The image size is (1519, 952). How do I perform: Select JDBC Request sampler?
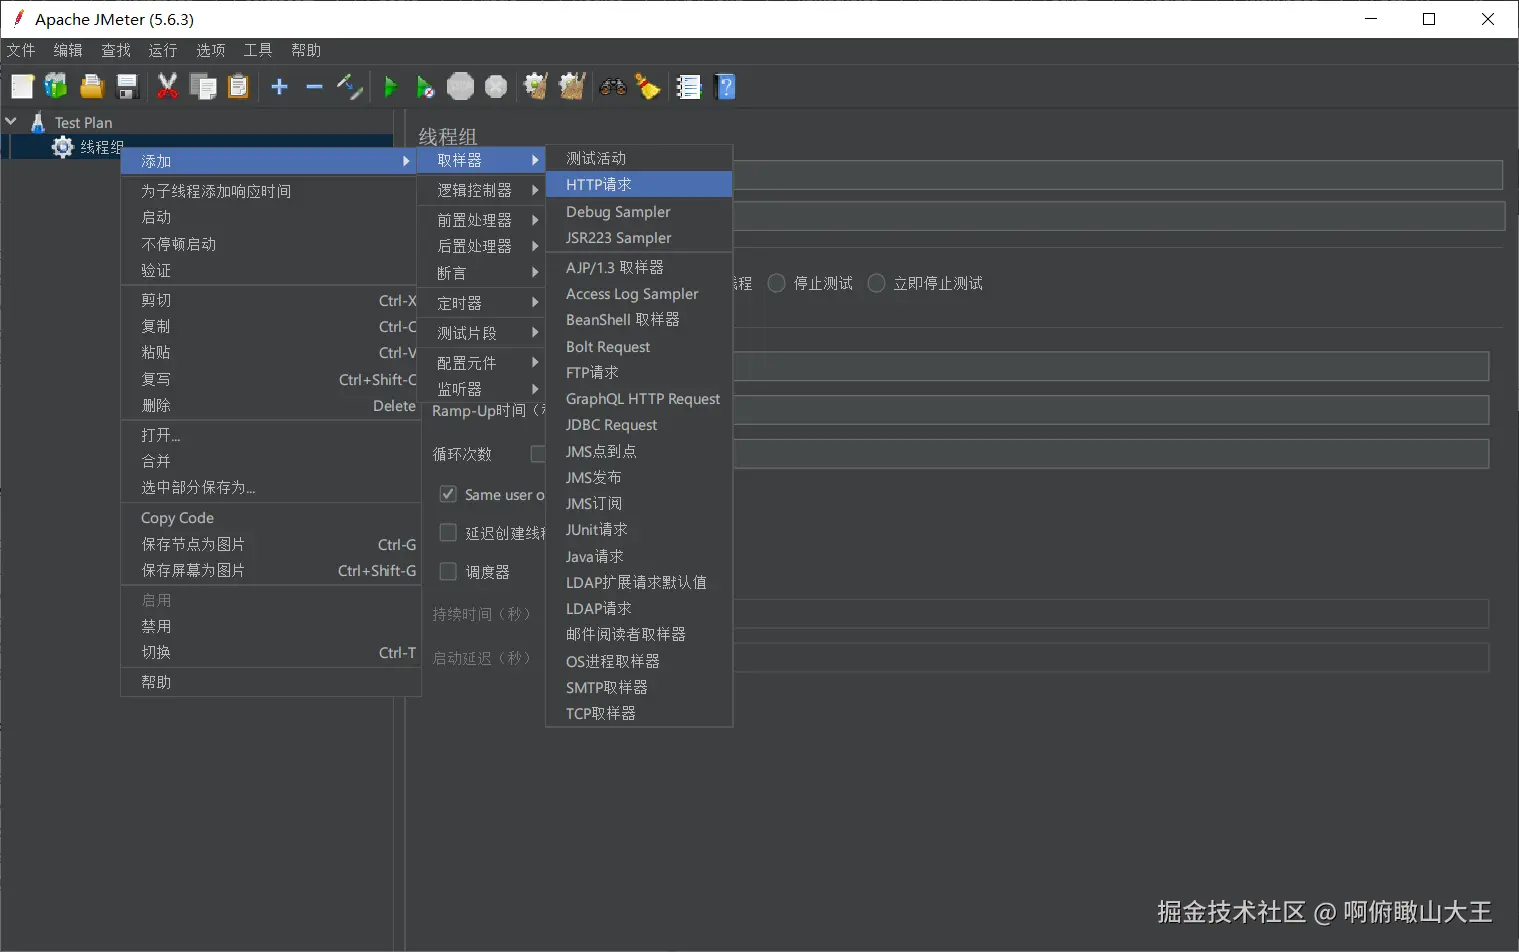(x=639, y=425)
